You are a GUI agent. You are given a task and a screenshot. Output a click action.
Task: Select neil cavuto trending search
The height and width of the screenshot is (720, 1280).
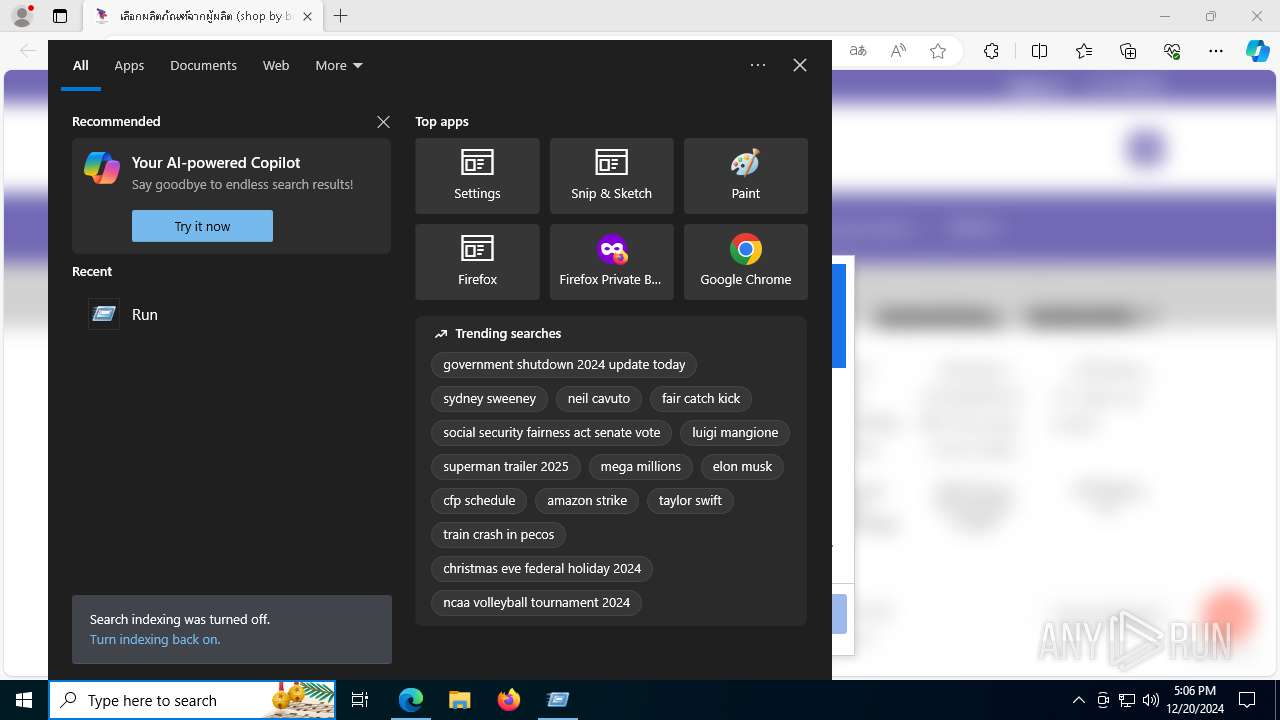(599, 399)
